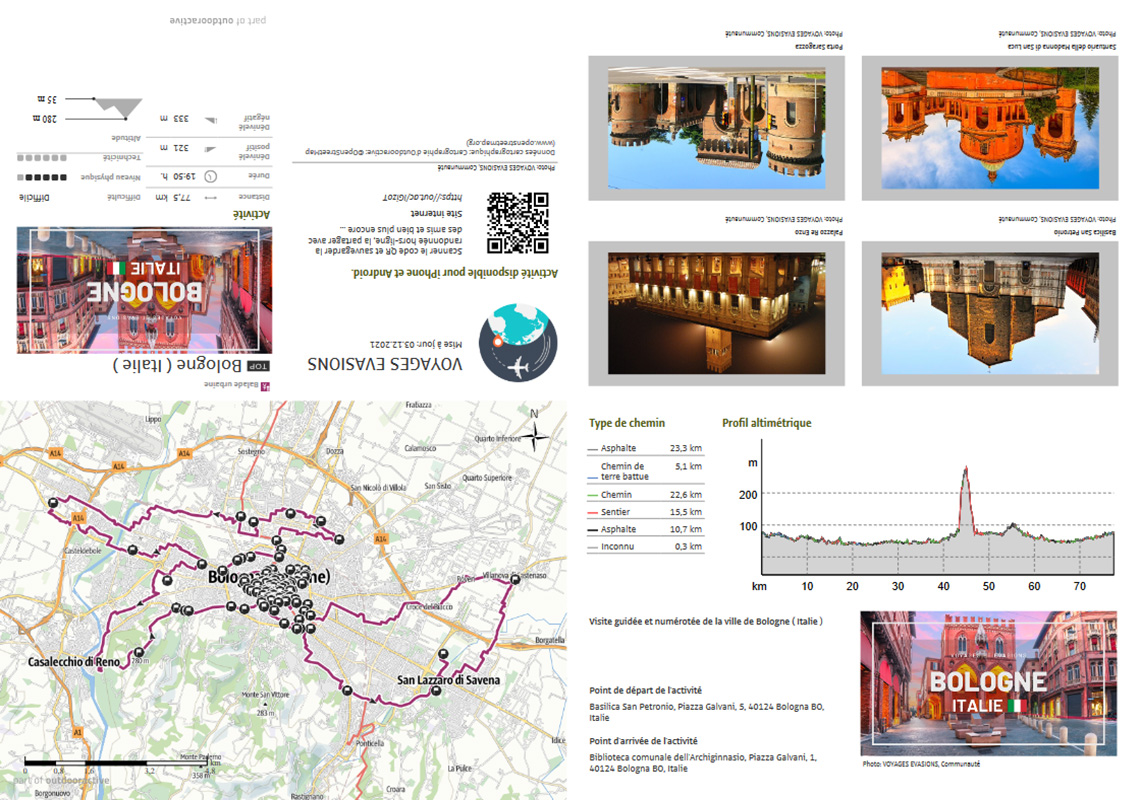Click the Biblioteca comunale dell'Archiginnasio address
The image size is (1140, 800).
click(703, 763)
